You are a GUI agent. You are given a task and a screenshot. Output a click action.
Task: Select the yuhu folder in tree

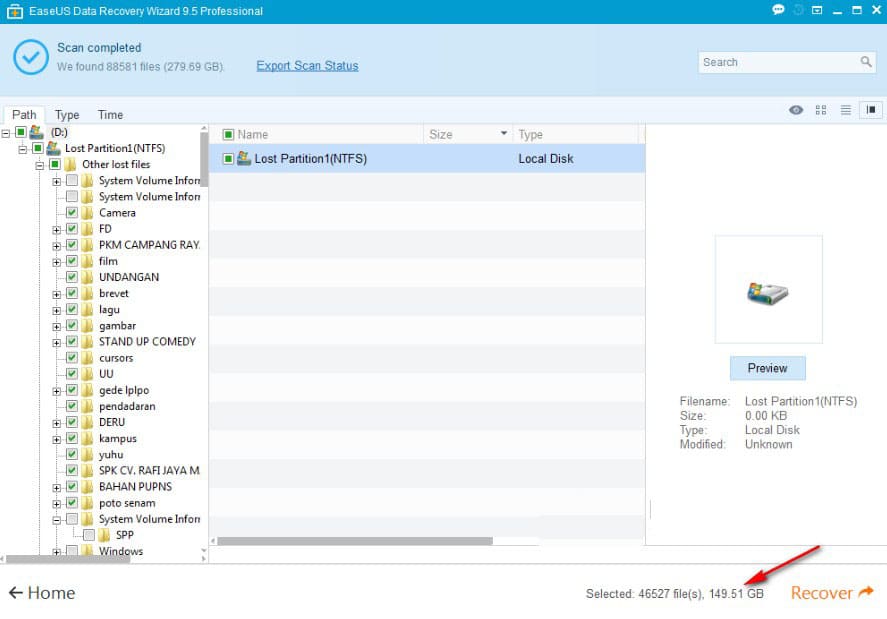(111, 455)
